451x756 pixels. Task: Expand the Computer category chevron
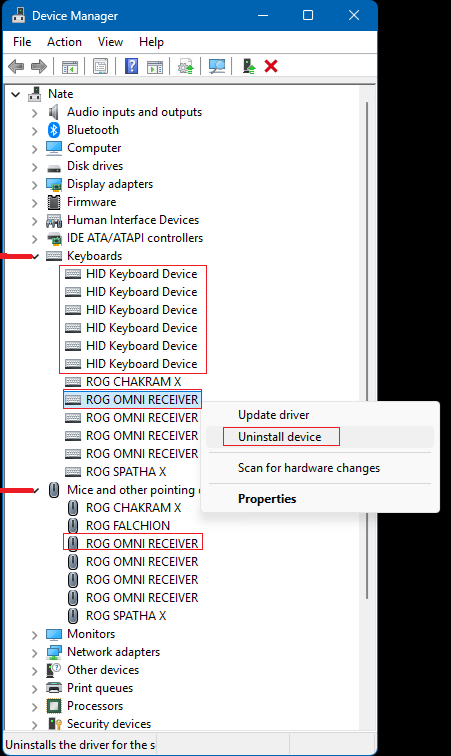[x=34, y=149]
